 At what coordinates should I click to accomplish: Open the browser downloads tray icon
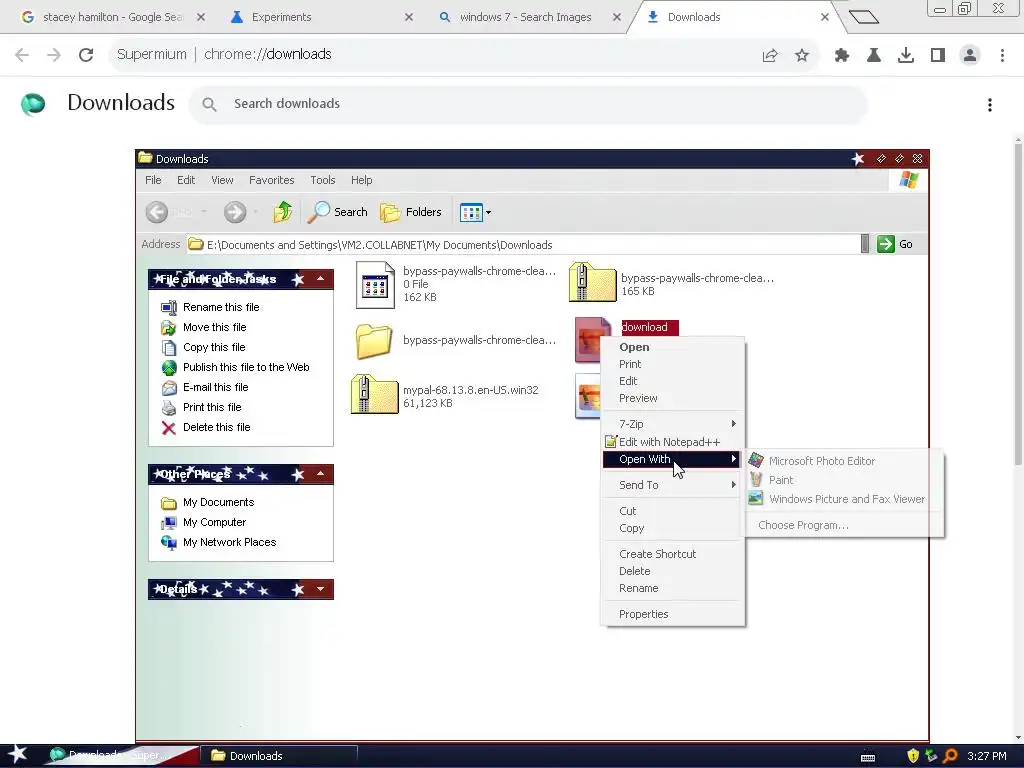pos(906,56)
